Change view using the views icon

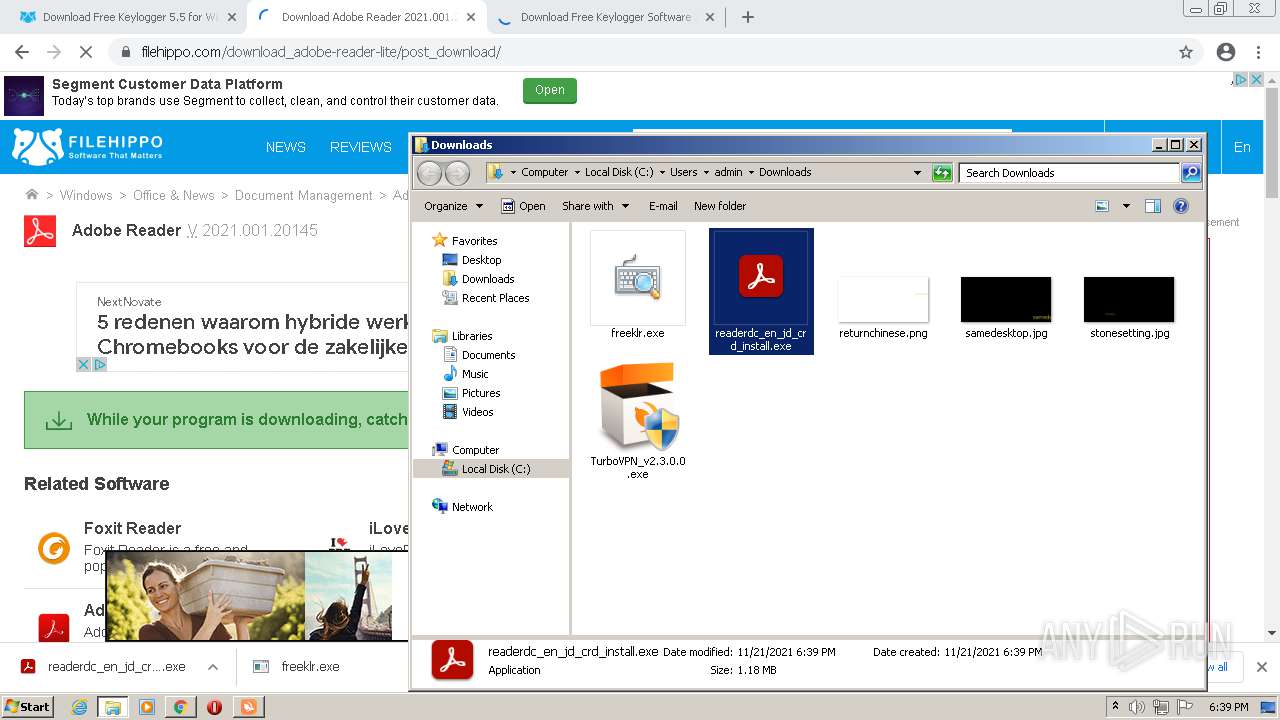point(1102,206)
